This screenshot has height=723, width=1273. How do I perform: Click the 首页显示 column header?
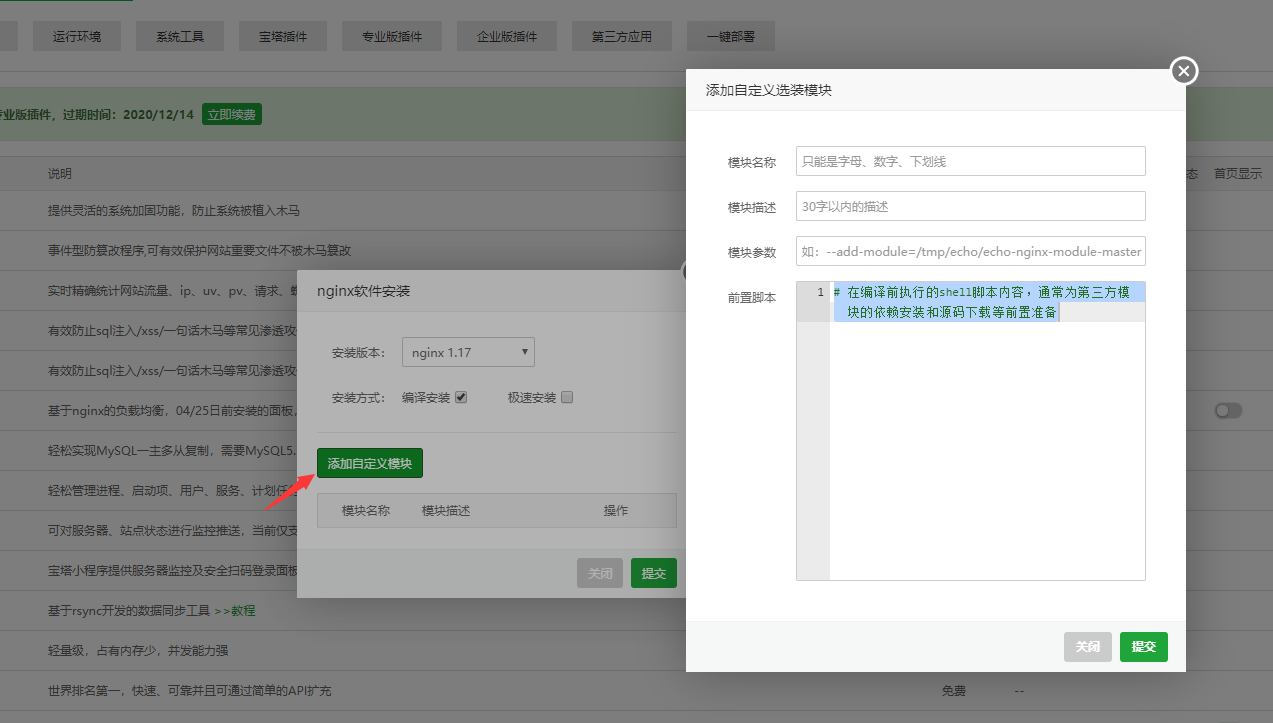[1238, 173]
